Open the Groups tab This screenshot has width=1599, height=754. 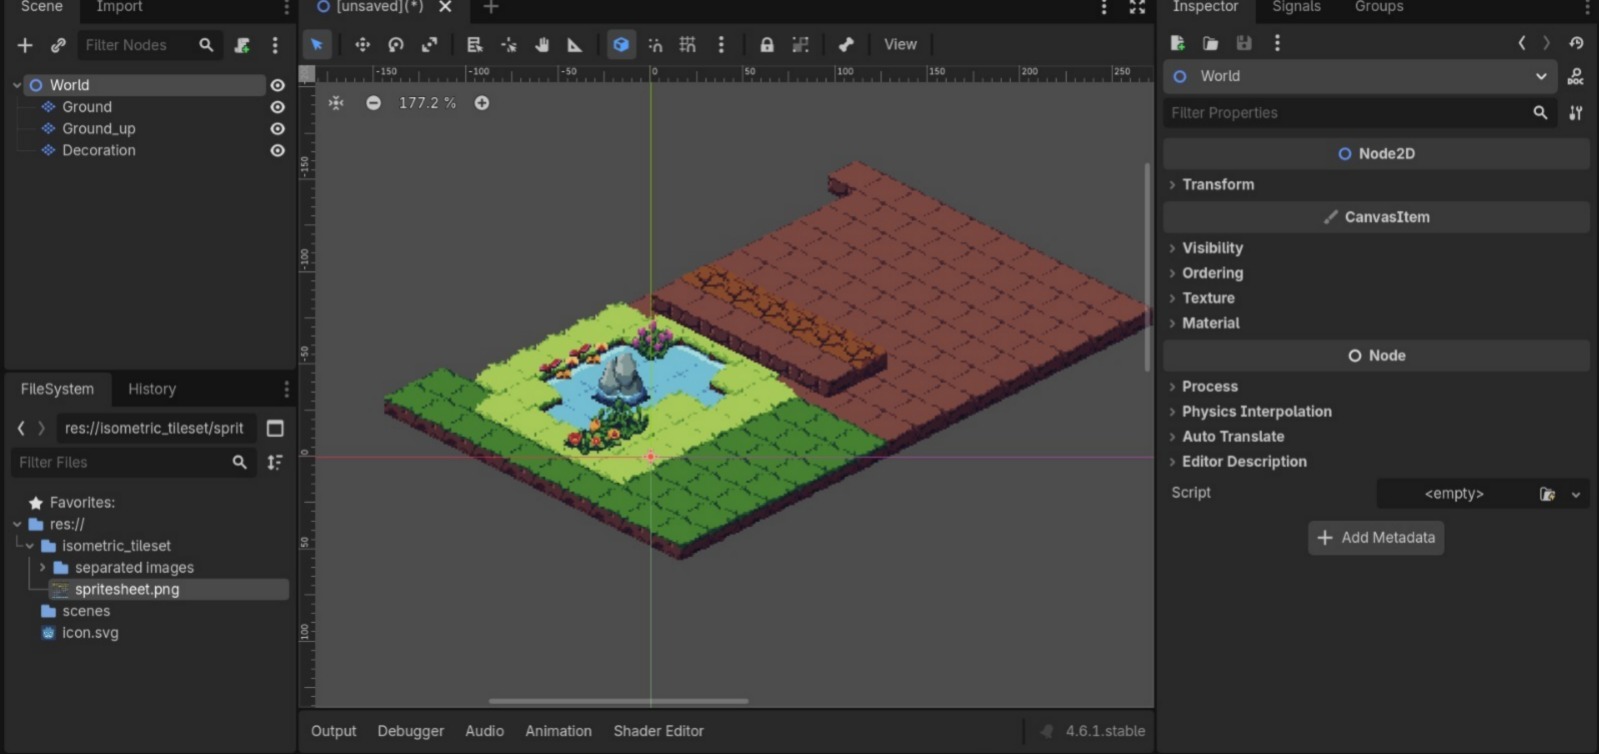click(1379, 7)
